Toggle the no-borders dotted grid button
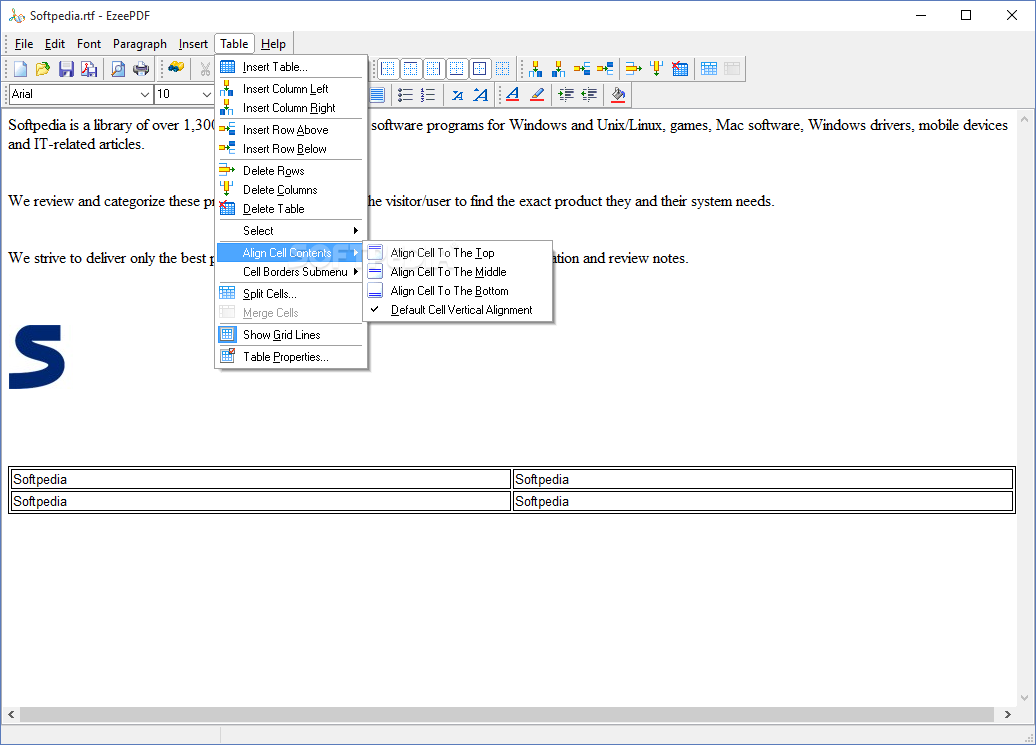The width and height of the screenshot is (1036, 745). pyautogui.click(x=503, y=68)
